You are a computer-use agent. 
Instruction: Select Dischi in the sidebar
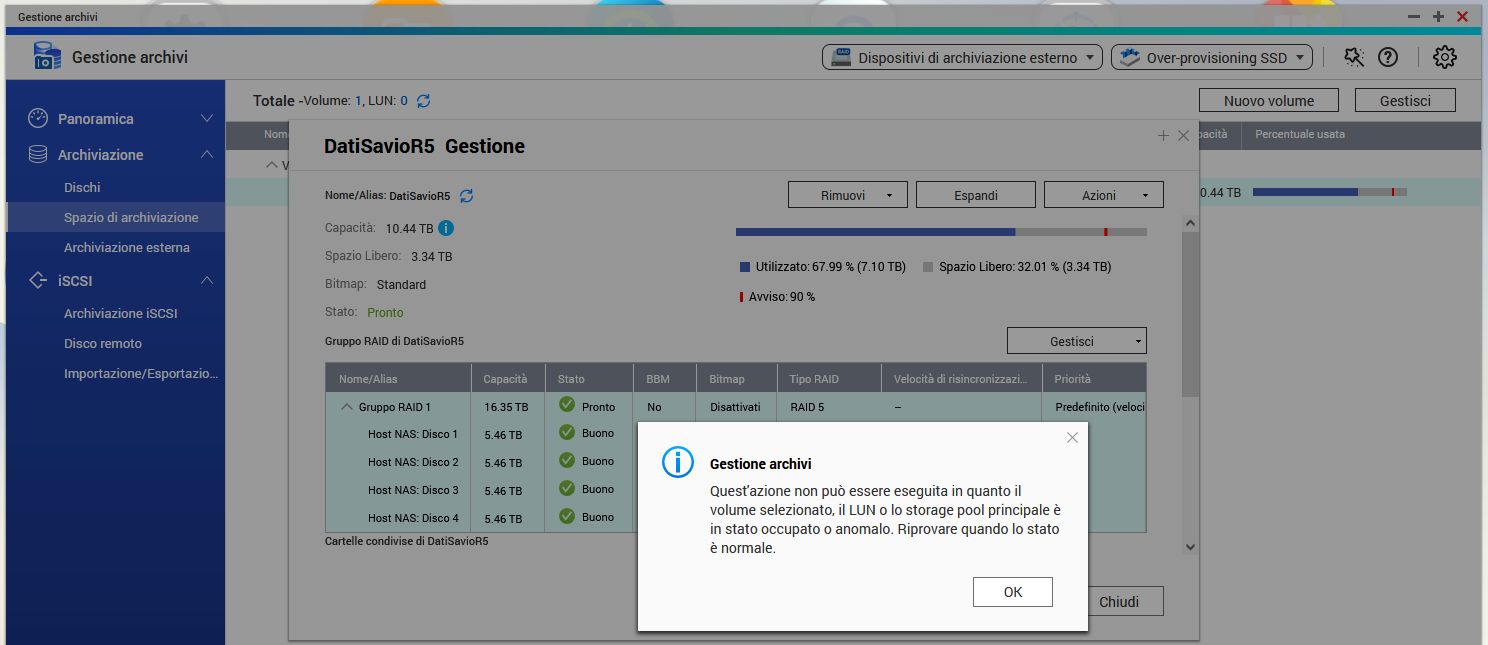[82, 187]
